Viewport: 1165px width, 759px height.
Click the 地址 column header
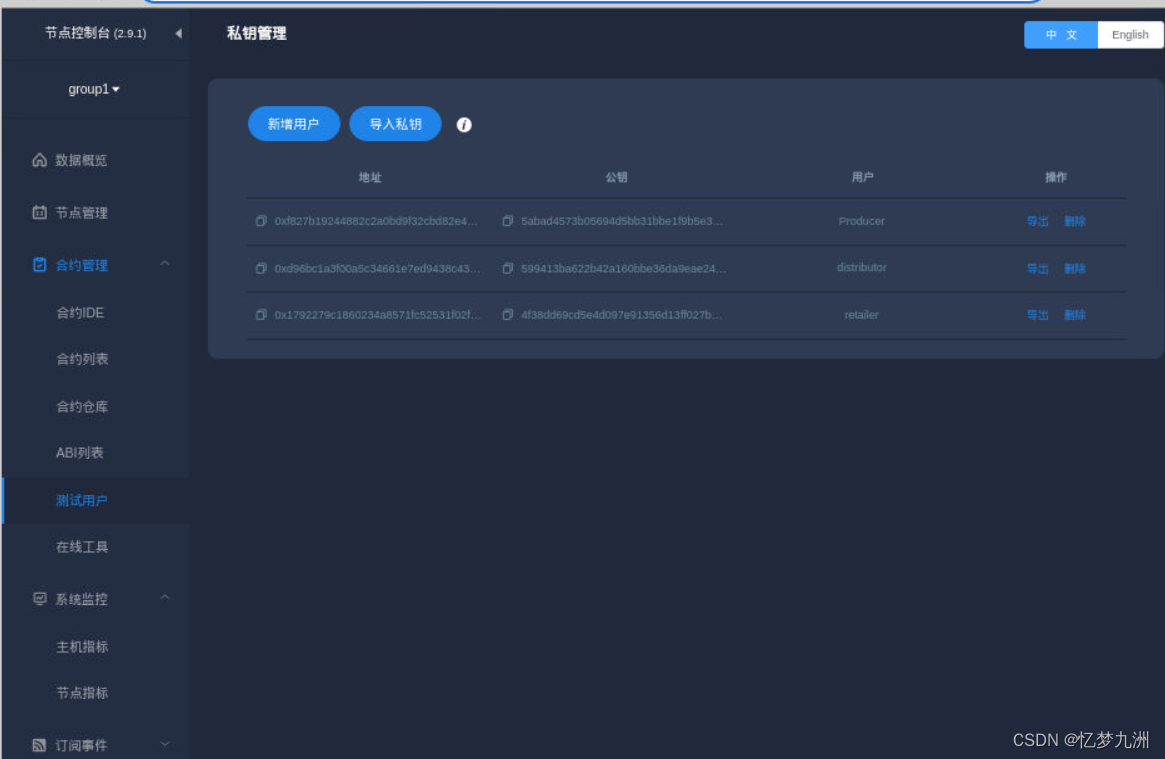[x=370, y=177]
